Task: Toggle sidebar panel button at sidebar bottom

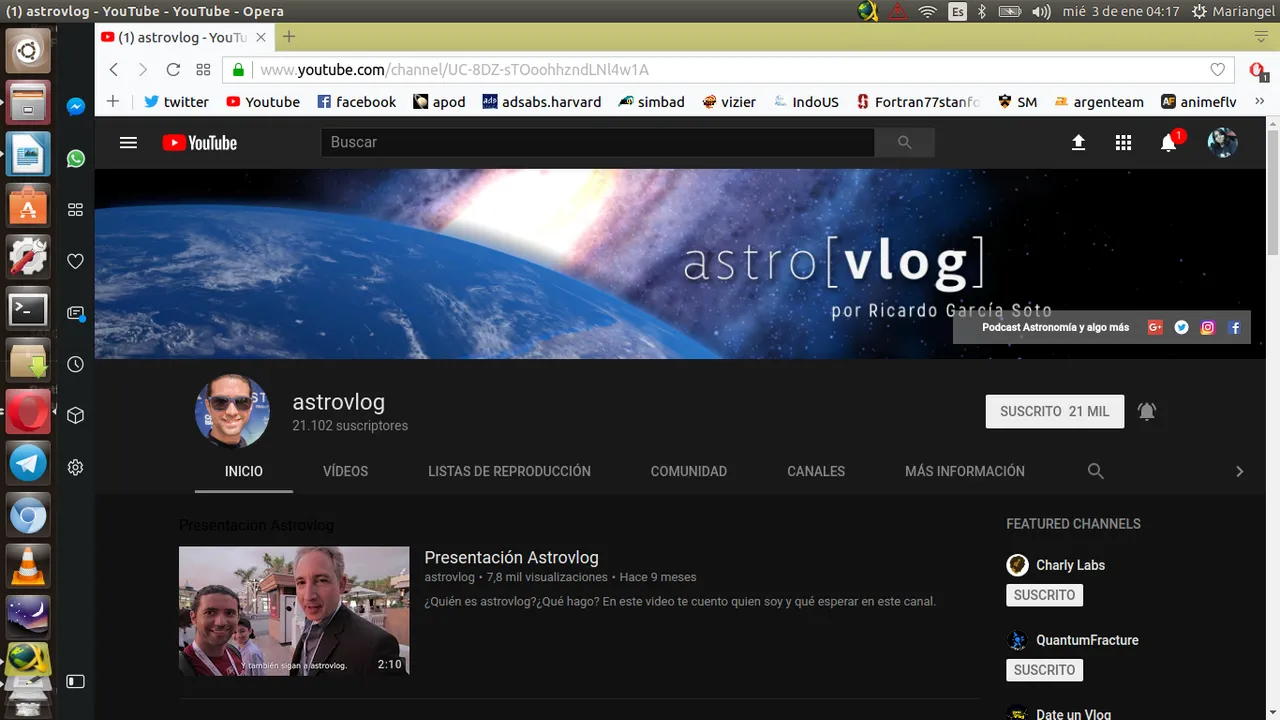Action: coord(75,681)
